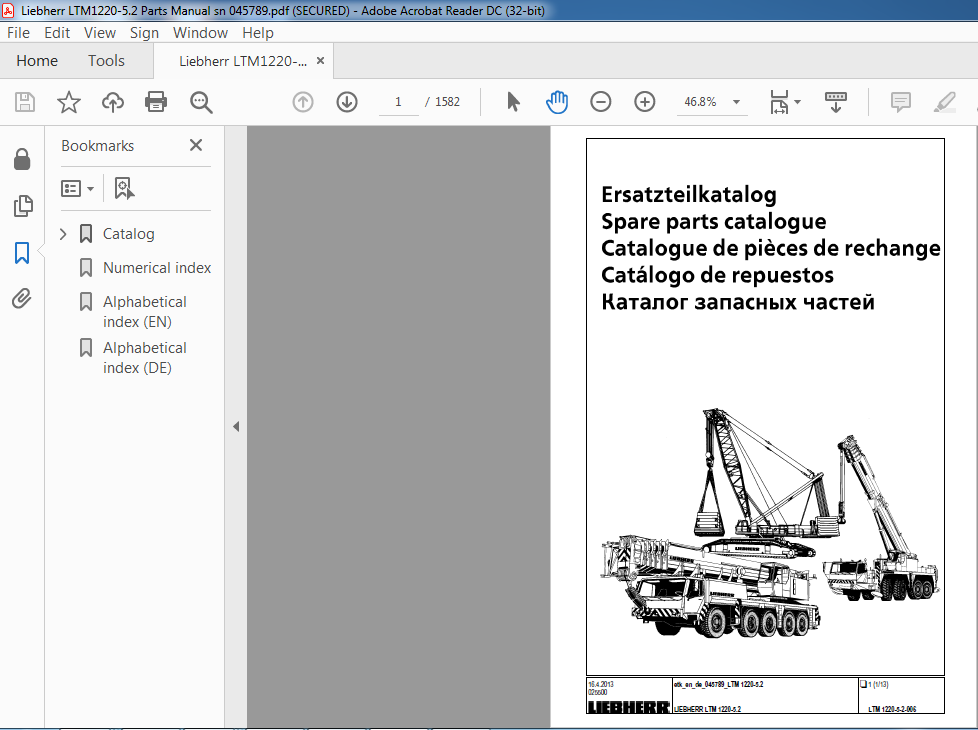Open the attachments paperclip panel
Viewport: 978px width, 730px height.
click(22, 299)
